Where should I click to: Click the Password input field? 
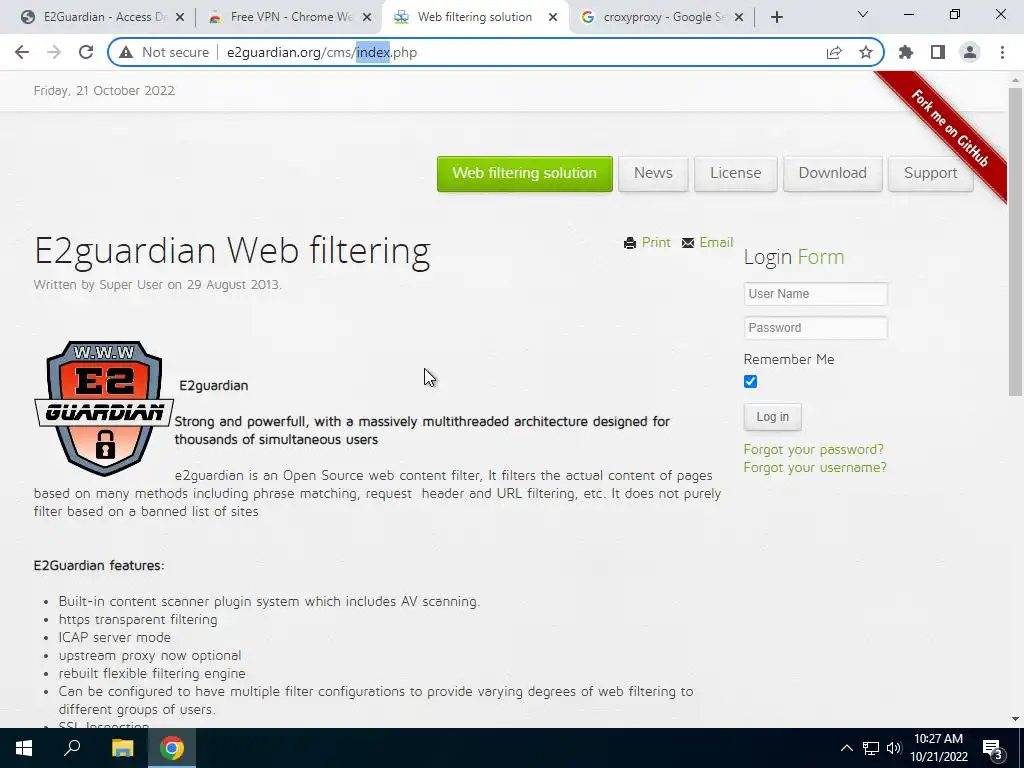click(816, 328)
